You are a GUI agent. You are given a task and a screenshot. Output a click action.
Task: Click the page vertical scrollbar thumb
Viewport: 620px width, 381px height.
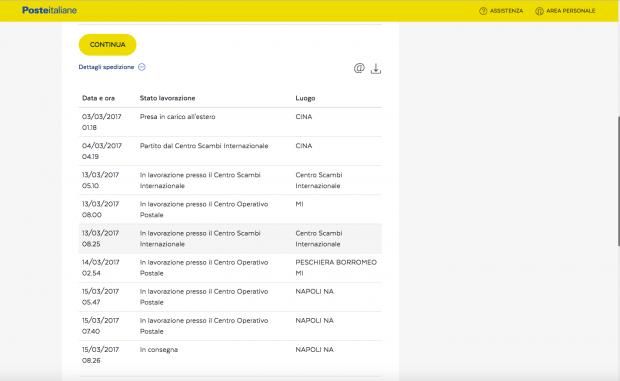point(618,181)
